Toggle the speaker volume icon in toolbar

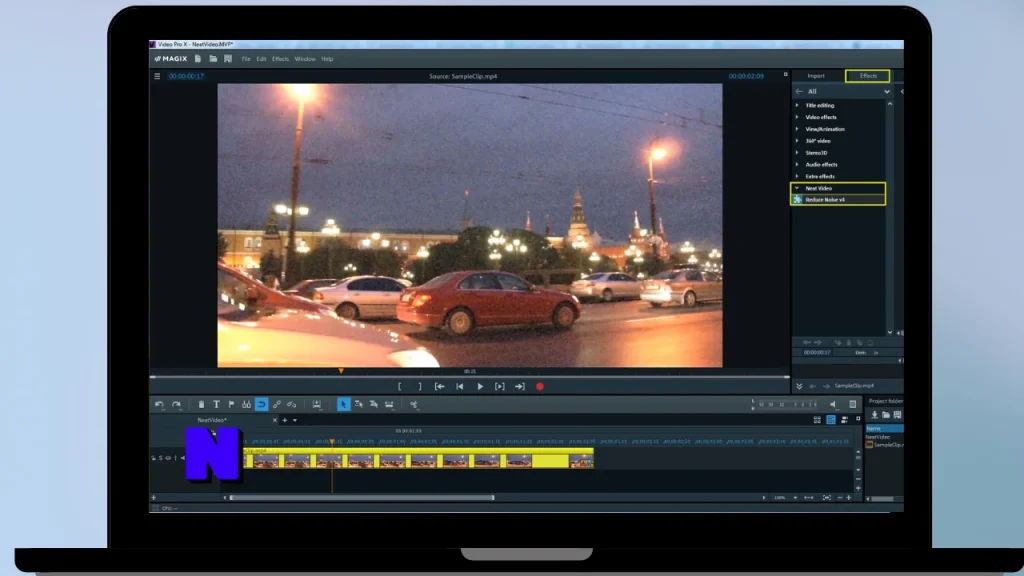[x=833, y=405]
